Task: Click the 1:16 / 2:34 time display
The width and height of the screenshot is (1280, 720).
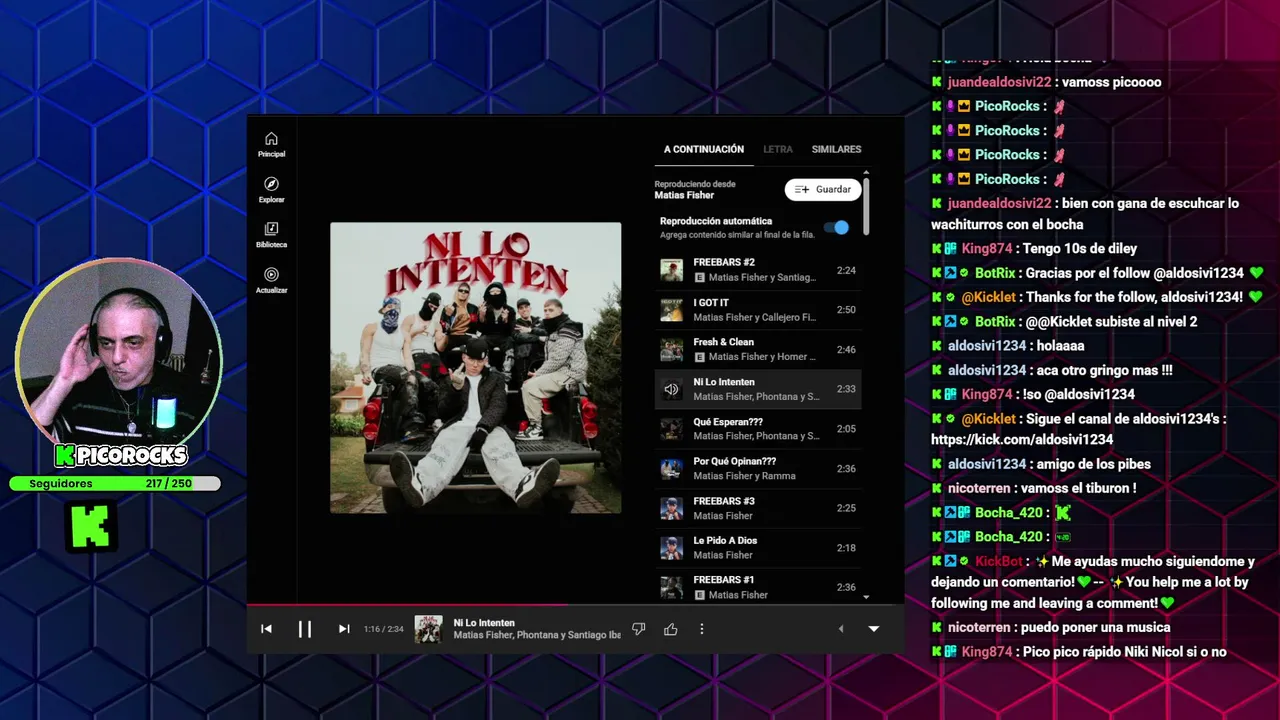Action: 384,629
